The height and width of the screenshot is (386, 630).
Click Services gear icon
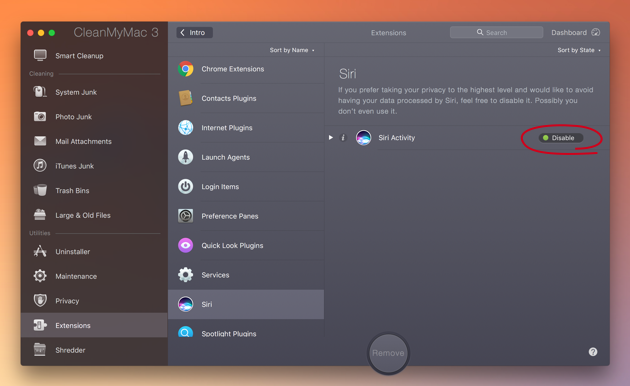pyautogui.click(x=185, y=275)
